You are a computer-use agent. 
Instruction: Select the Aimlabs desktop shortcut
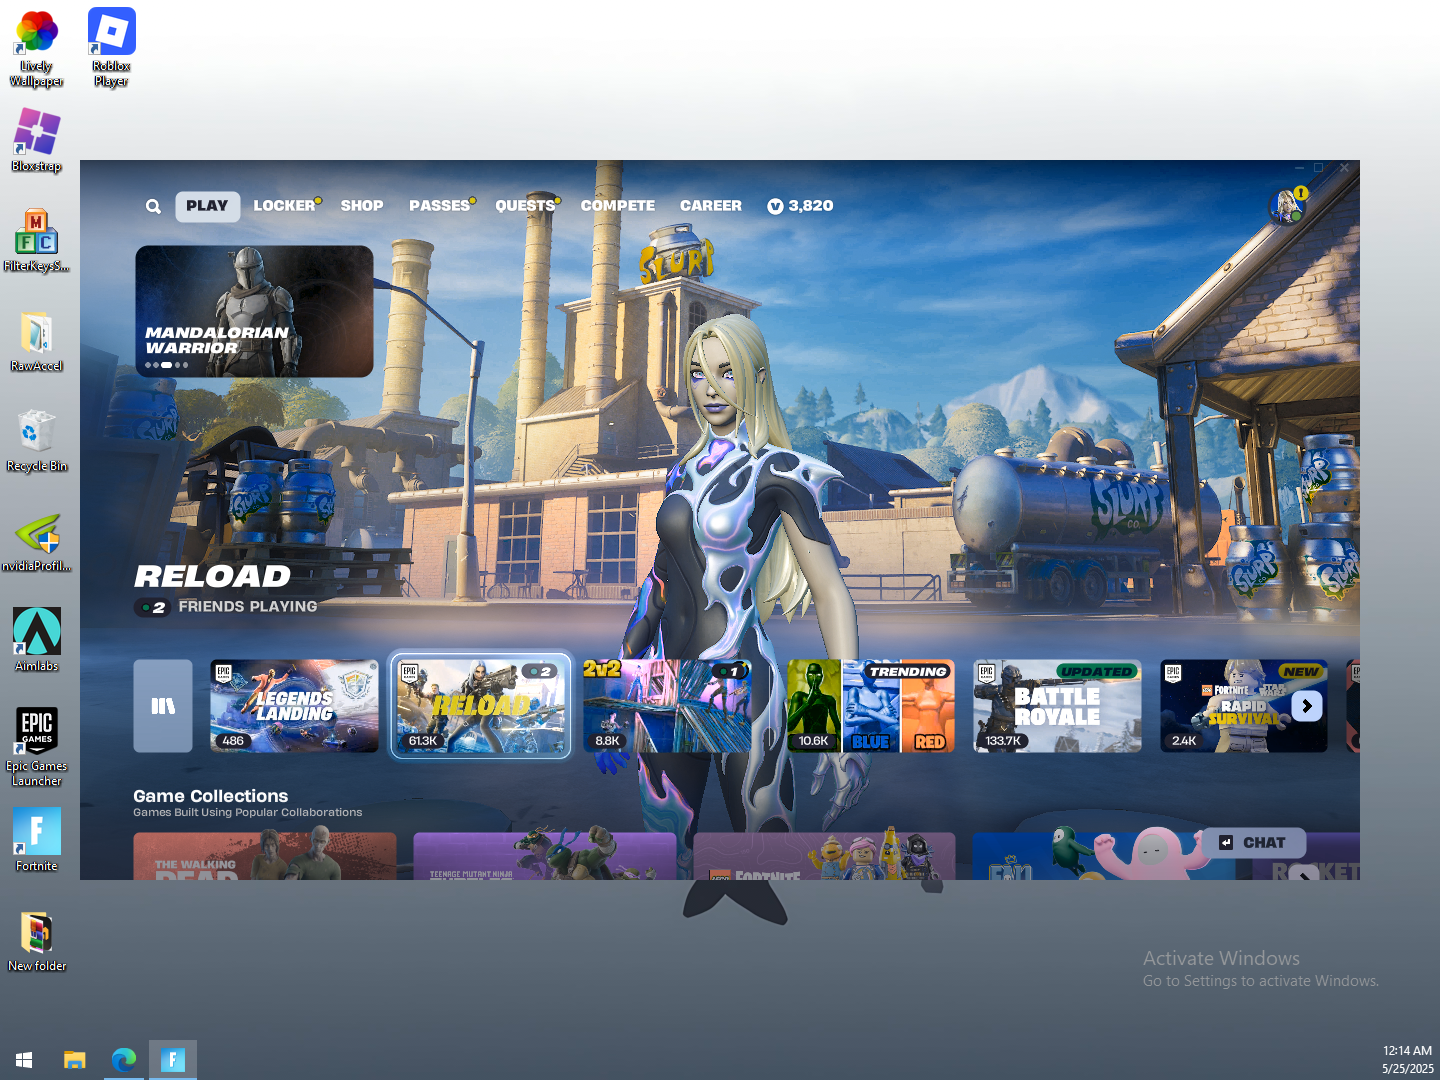[x=37, y=641]
